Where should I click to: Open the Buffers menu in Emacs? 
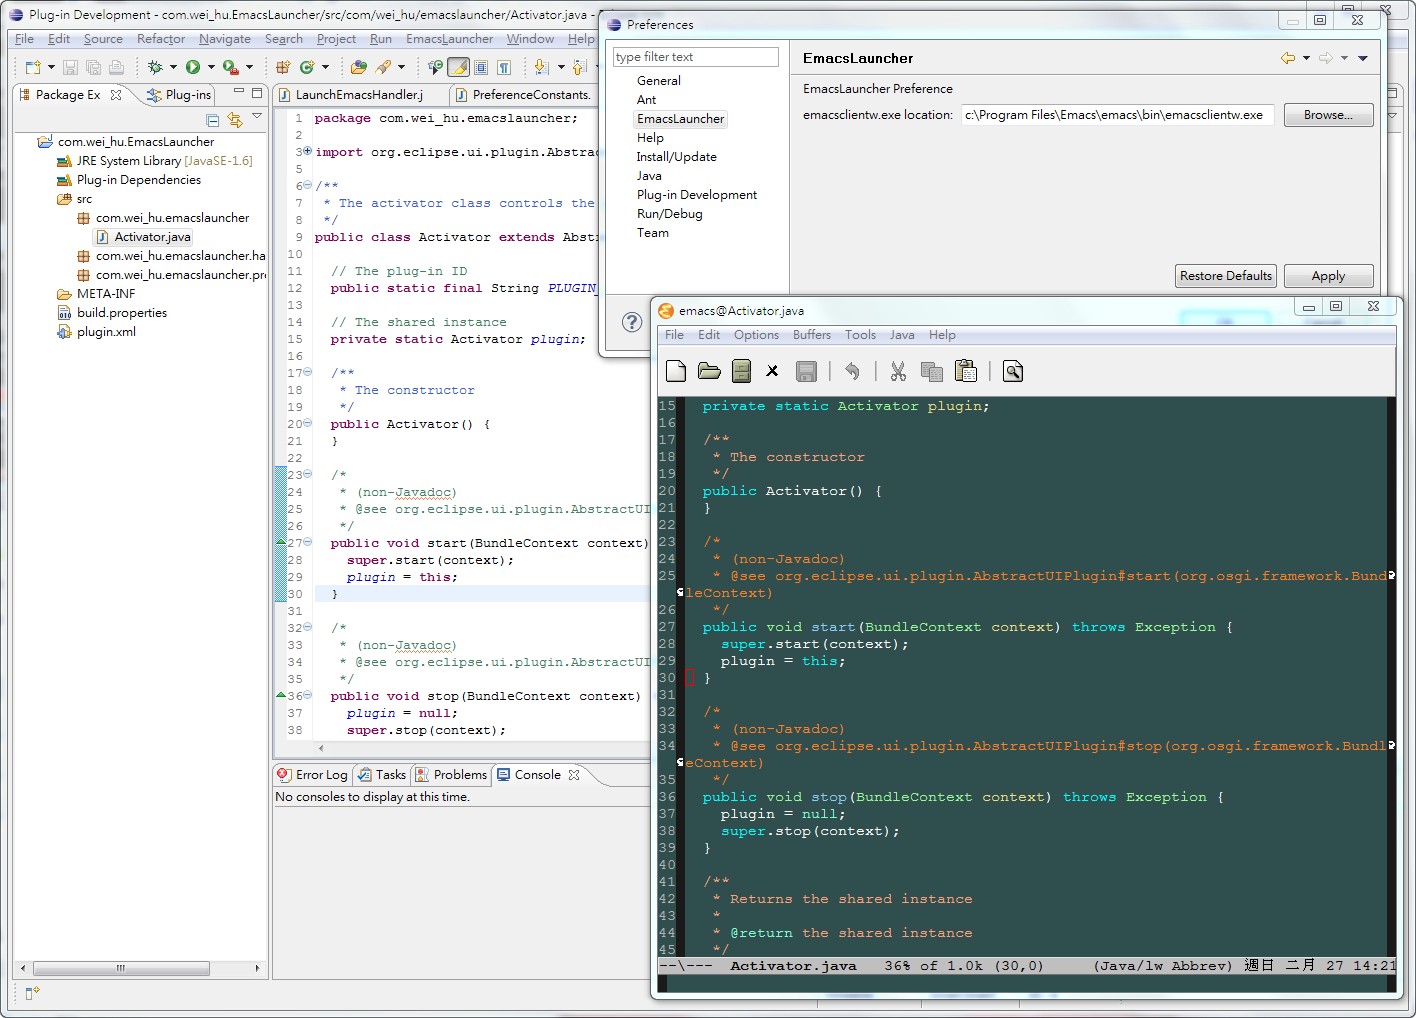(x=811, y=335)
